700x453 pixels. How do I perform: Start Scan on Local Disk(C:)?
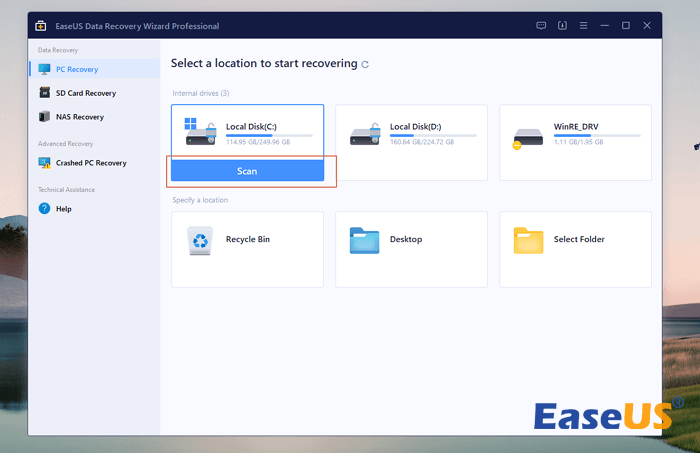(247, 171)
